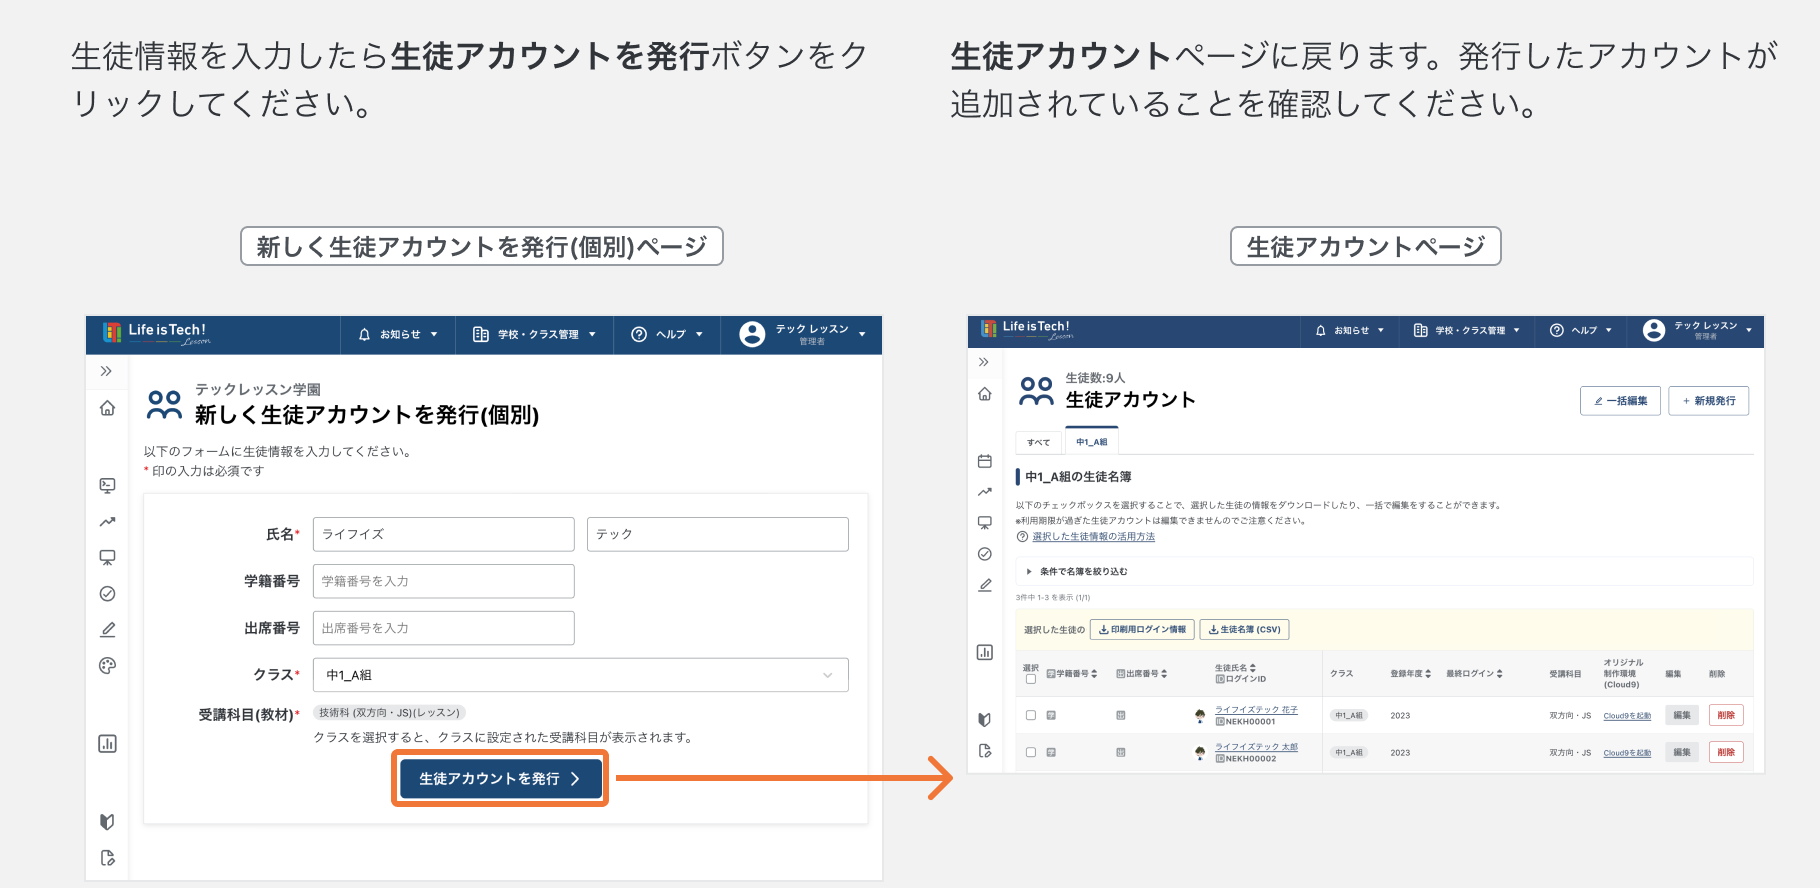This screenshot has height=888, width=1820.
Task: Open お知らせ dropdown on issue page header
Action: click(398, 335)
